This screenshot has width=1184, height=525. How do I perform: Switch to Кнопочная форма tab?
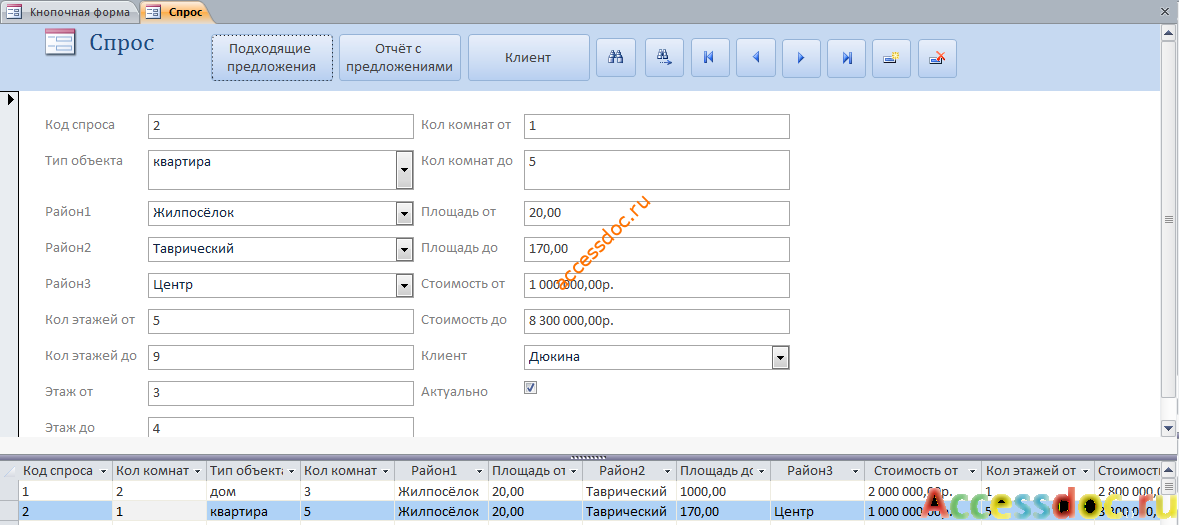point(70,11)
